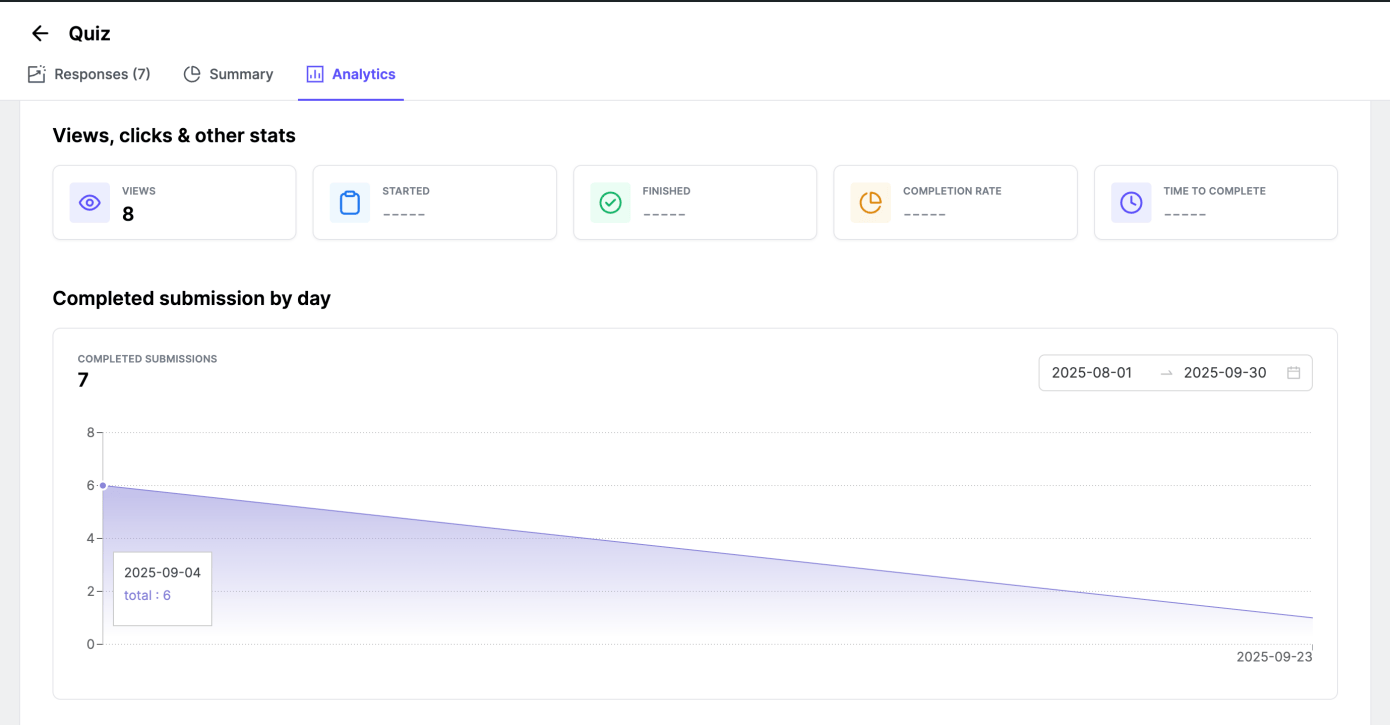Click the eye icon in Views card
Screen dimensions: 1390x725
(90, 203)
